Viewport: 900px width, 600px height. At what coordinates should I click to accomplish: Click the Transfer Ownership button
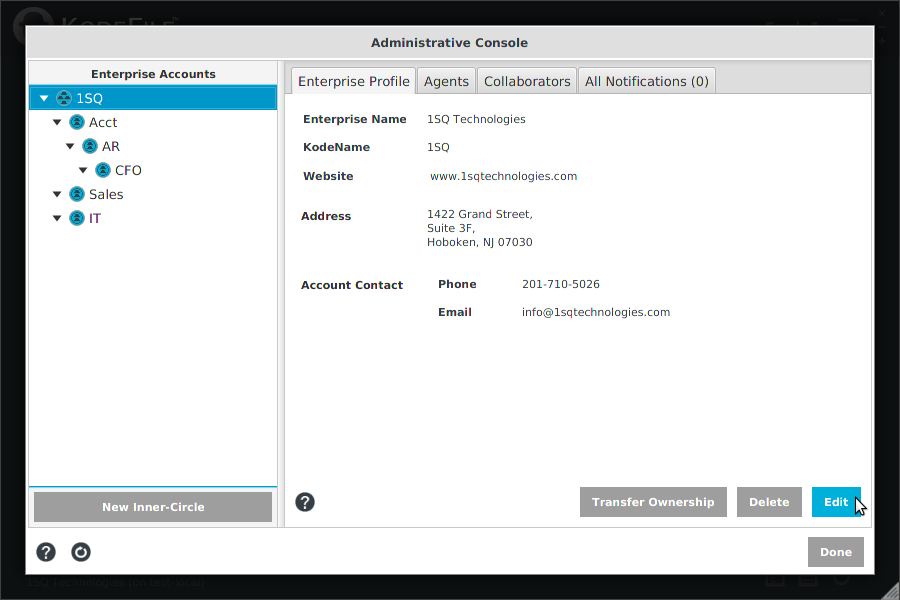[653, 502]
